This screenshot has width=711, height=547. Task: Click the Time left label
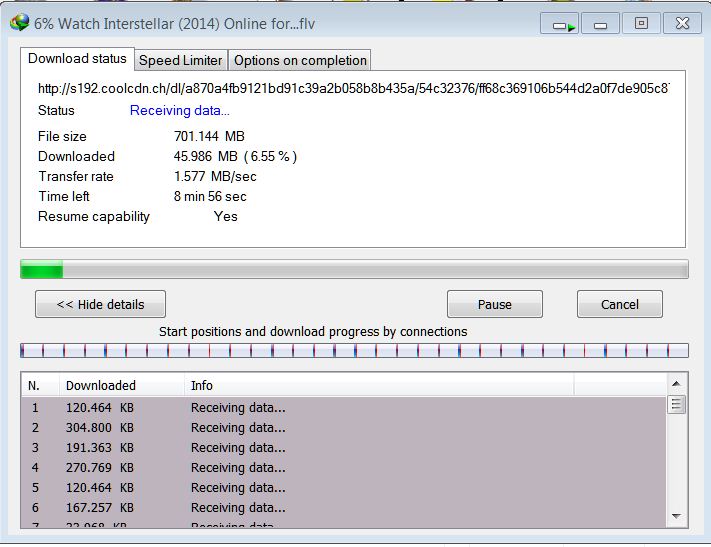tap(64, 196)
